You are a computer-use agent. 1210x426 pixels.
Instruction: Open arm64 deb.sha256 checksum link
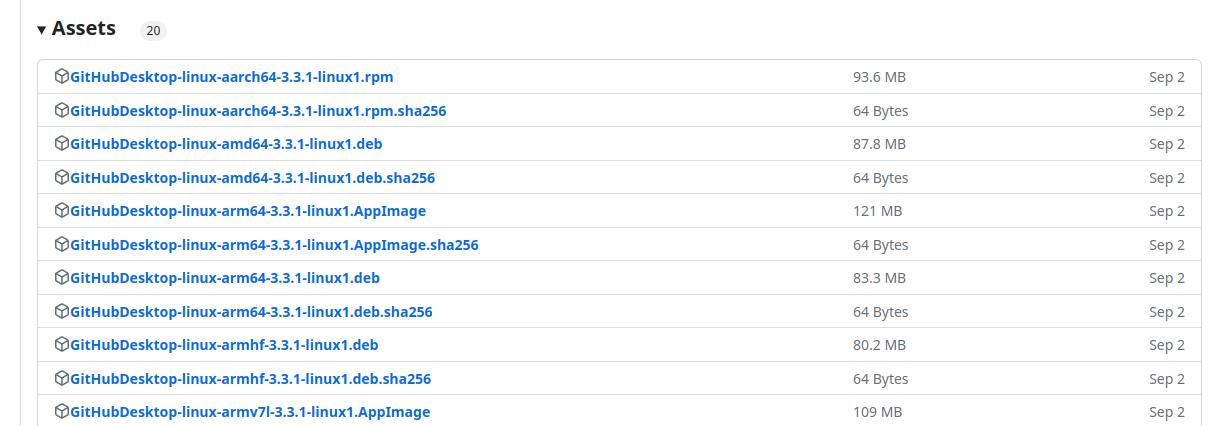[x=251, y=312]
